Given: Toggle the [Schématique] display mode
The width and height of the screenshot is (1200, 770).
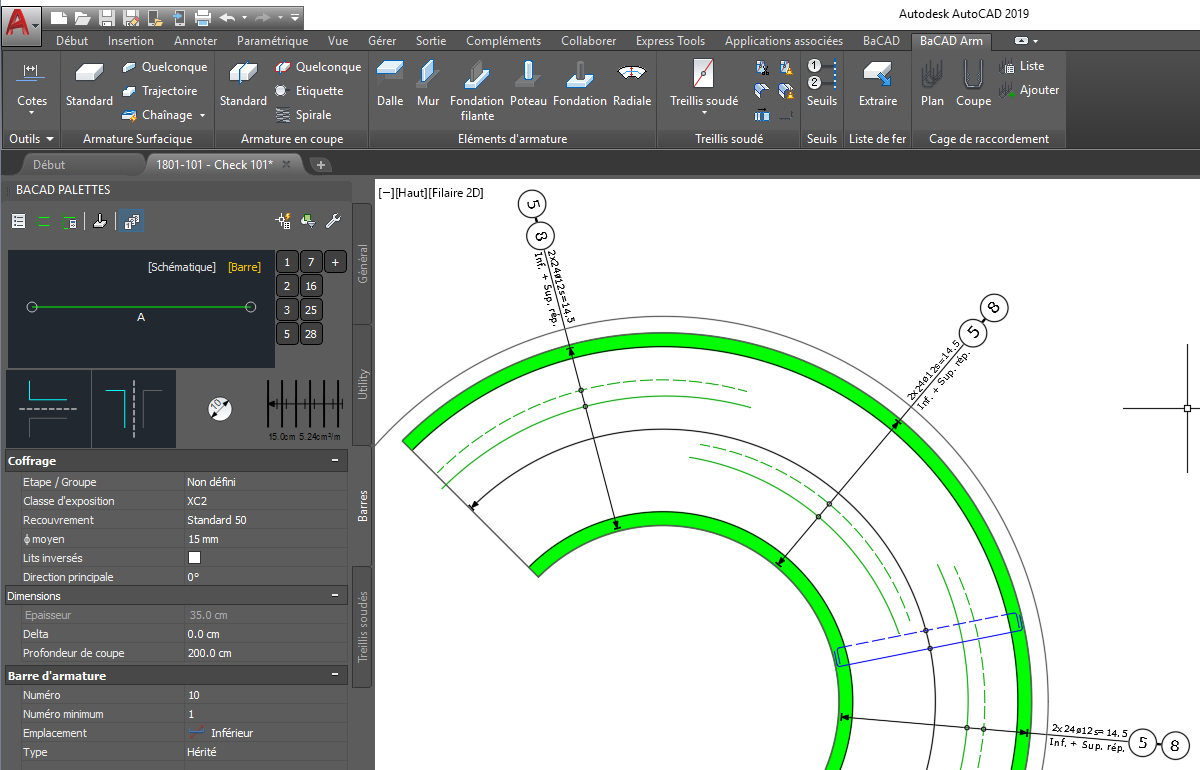Looking at the screenshot, I should point(182,267).
